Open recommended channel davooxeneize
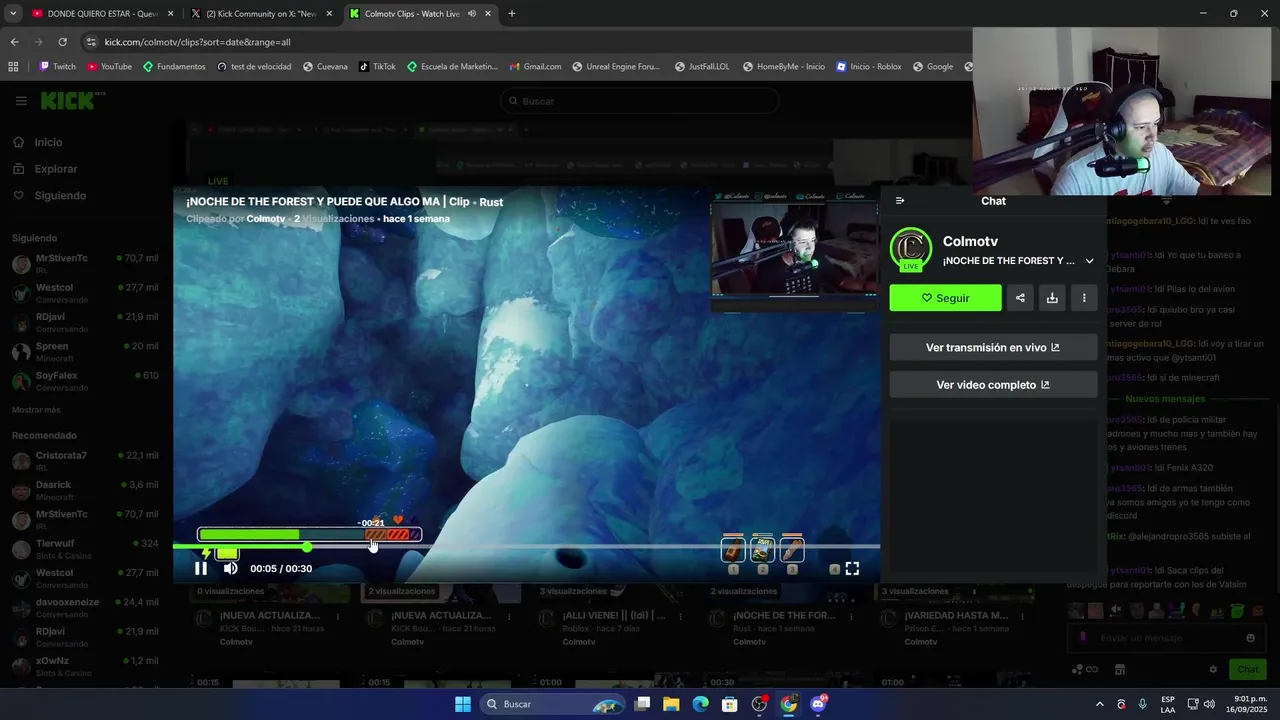Image resolution: width=1280 pixels, height=720 pixels. pyautogui.click(x=85, y=607)
